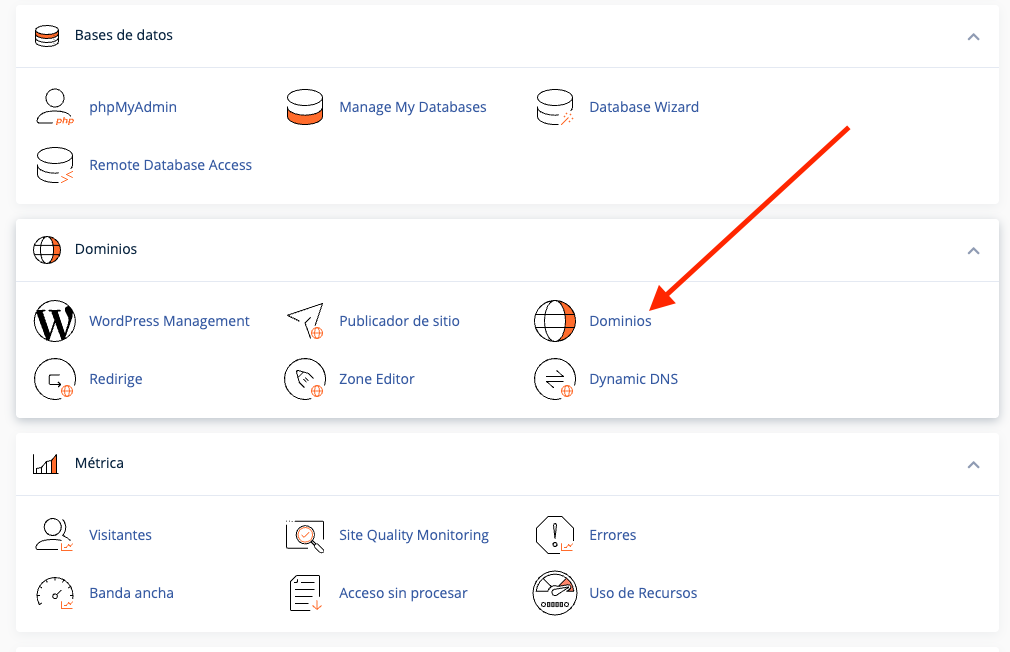Collapse the Bases de datos section
Image resolution: width=1010 pixels, height=652 pixels.
[x=973, y=36]
